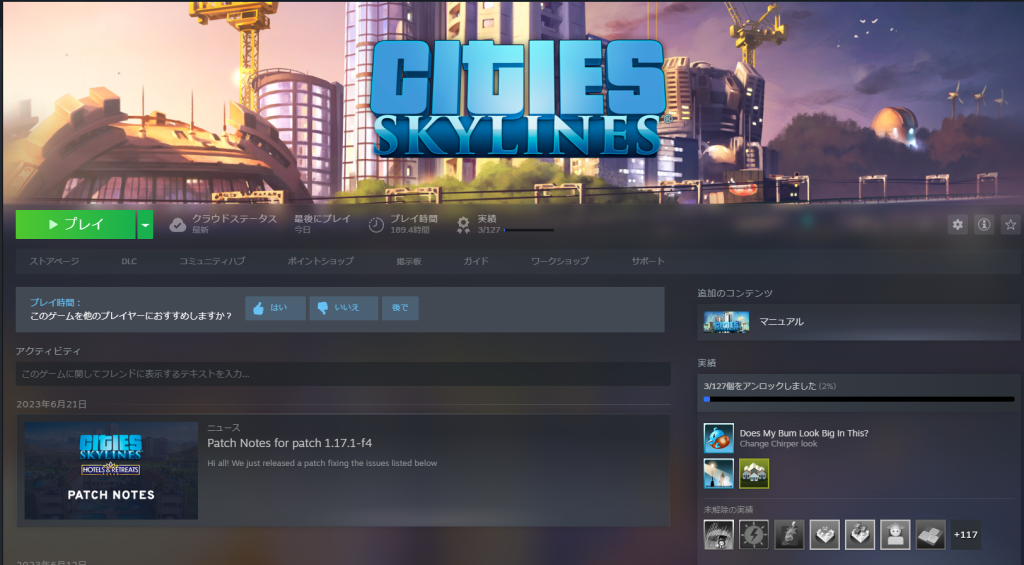
Task: Open the Patch Notes thumbnail image
Action: [x=111, y=470]
